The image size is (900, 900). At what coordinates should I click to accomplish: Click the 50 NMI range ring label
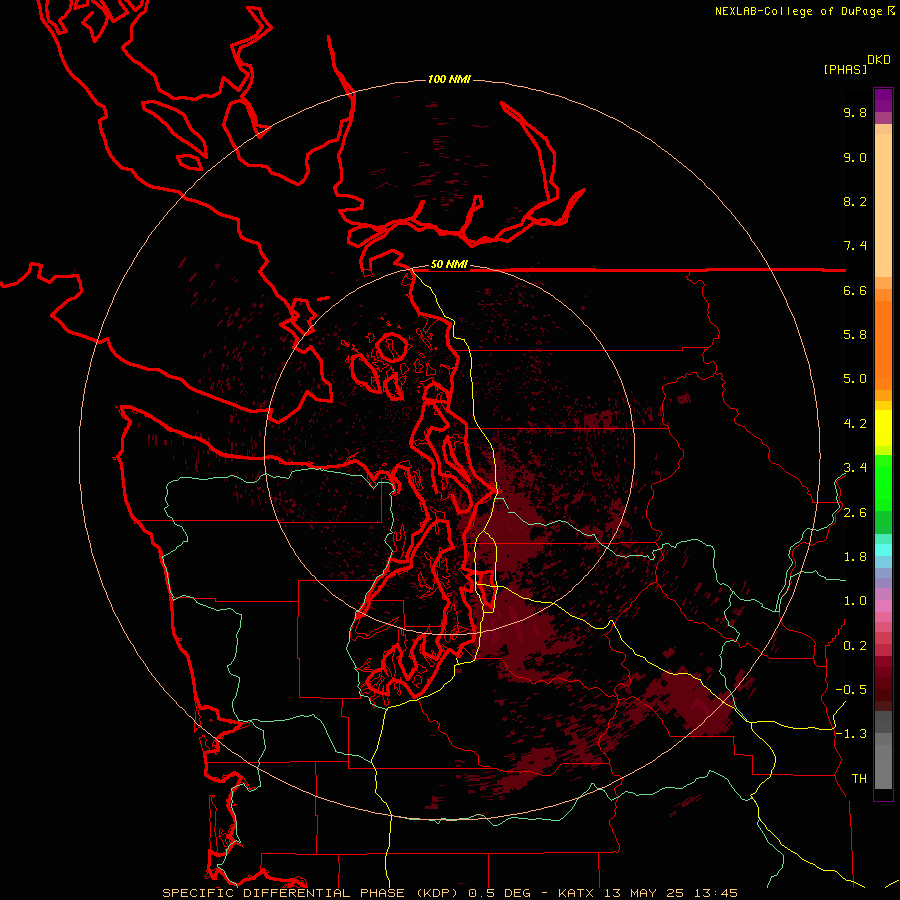point(449,265)
